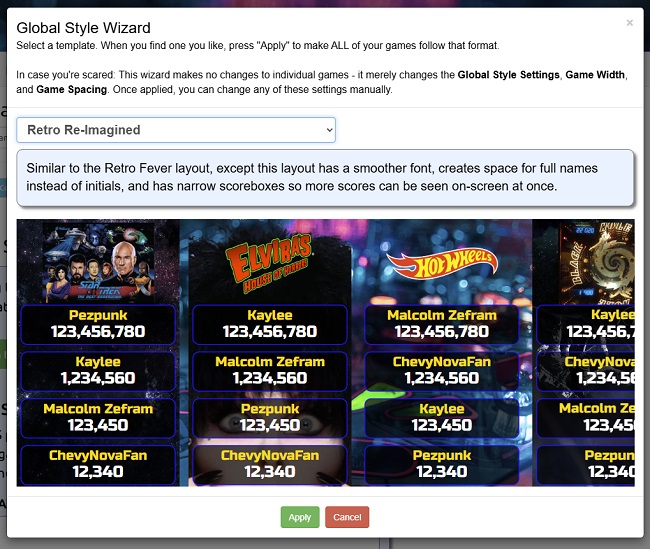Click Pezpunk 12,340 box under Hot Wheels

(x=441, y=464)
